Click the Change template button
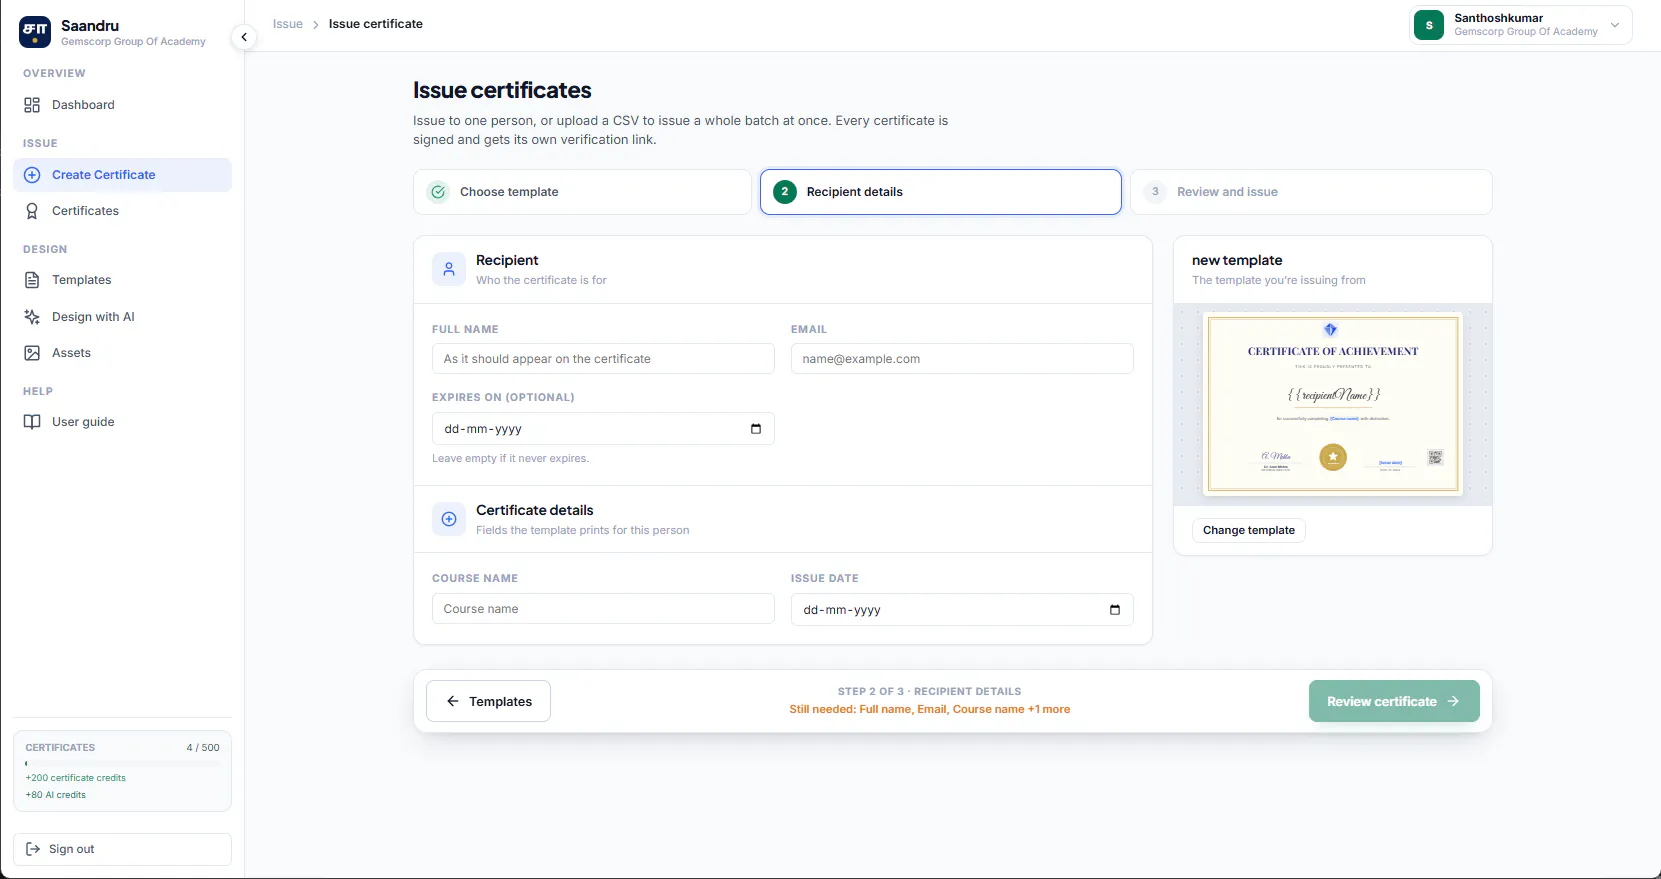Image resolution: width=1661 pixels, height=879 pixels. (1249, 530)
